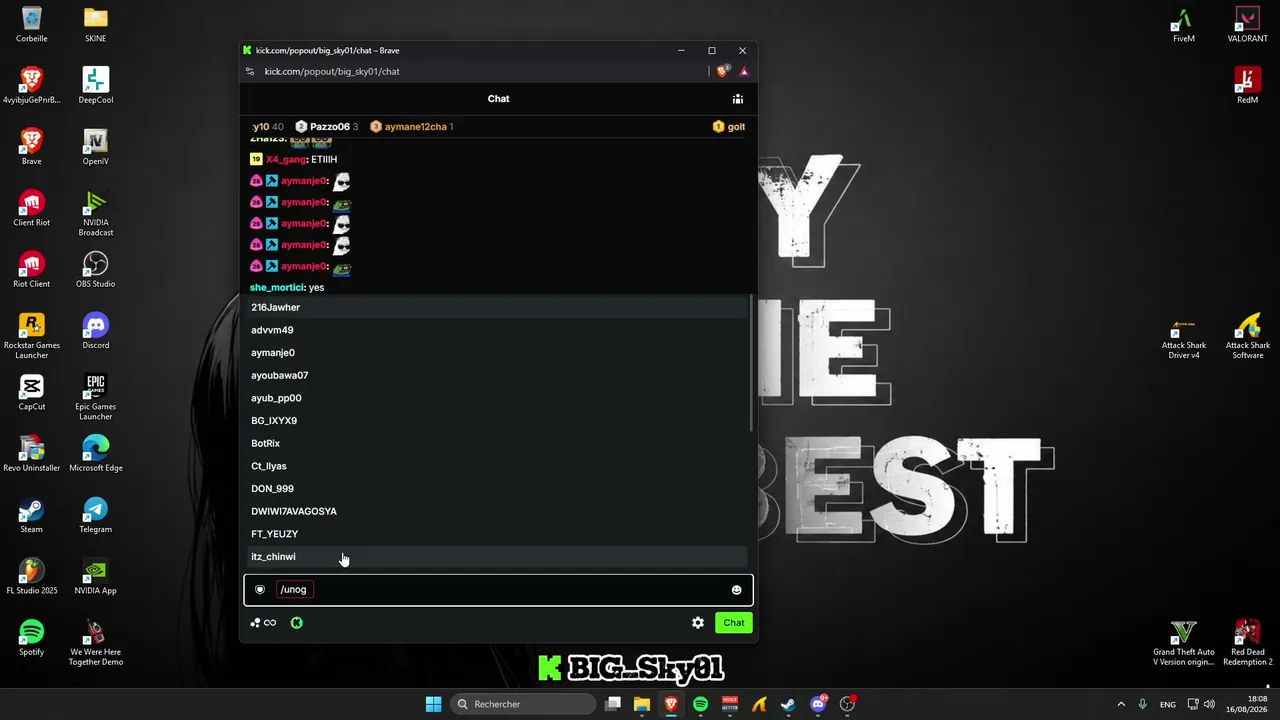Select the CapCut desktop shortcut

pyautogui.click(x=32, y=393)
